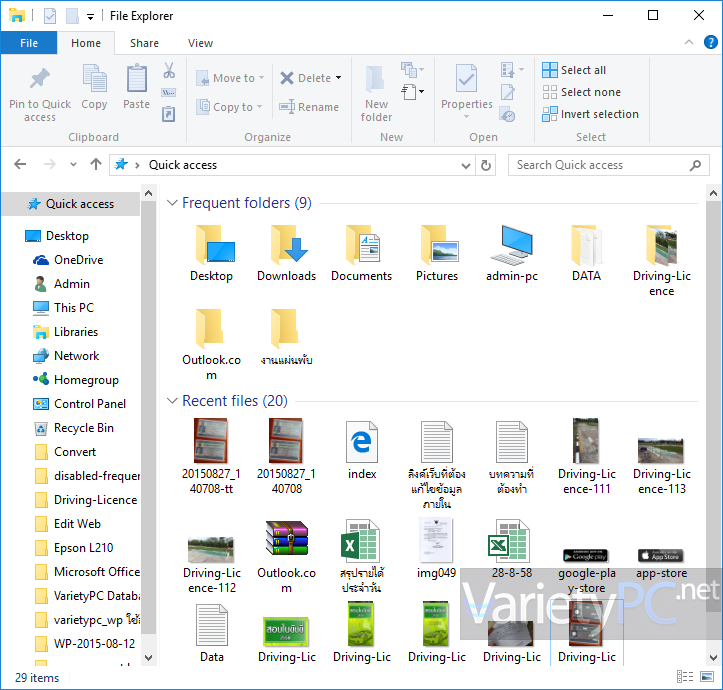Viewport: 723px width, 690px height.
Task: Click the Cut scissors icon
Action: [x=169, y=71]
